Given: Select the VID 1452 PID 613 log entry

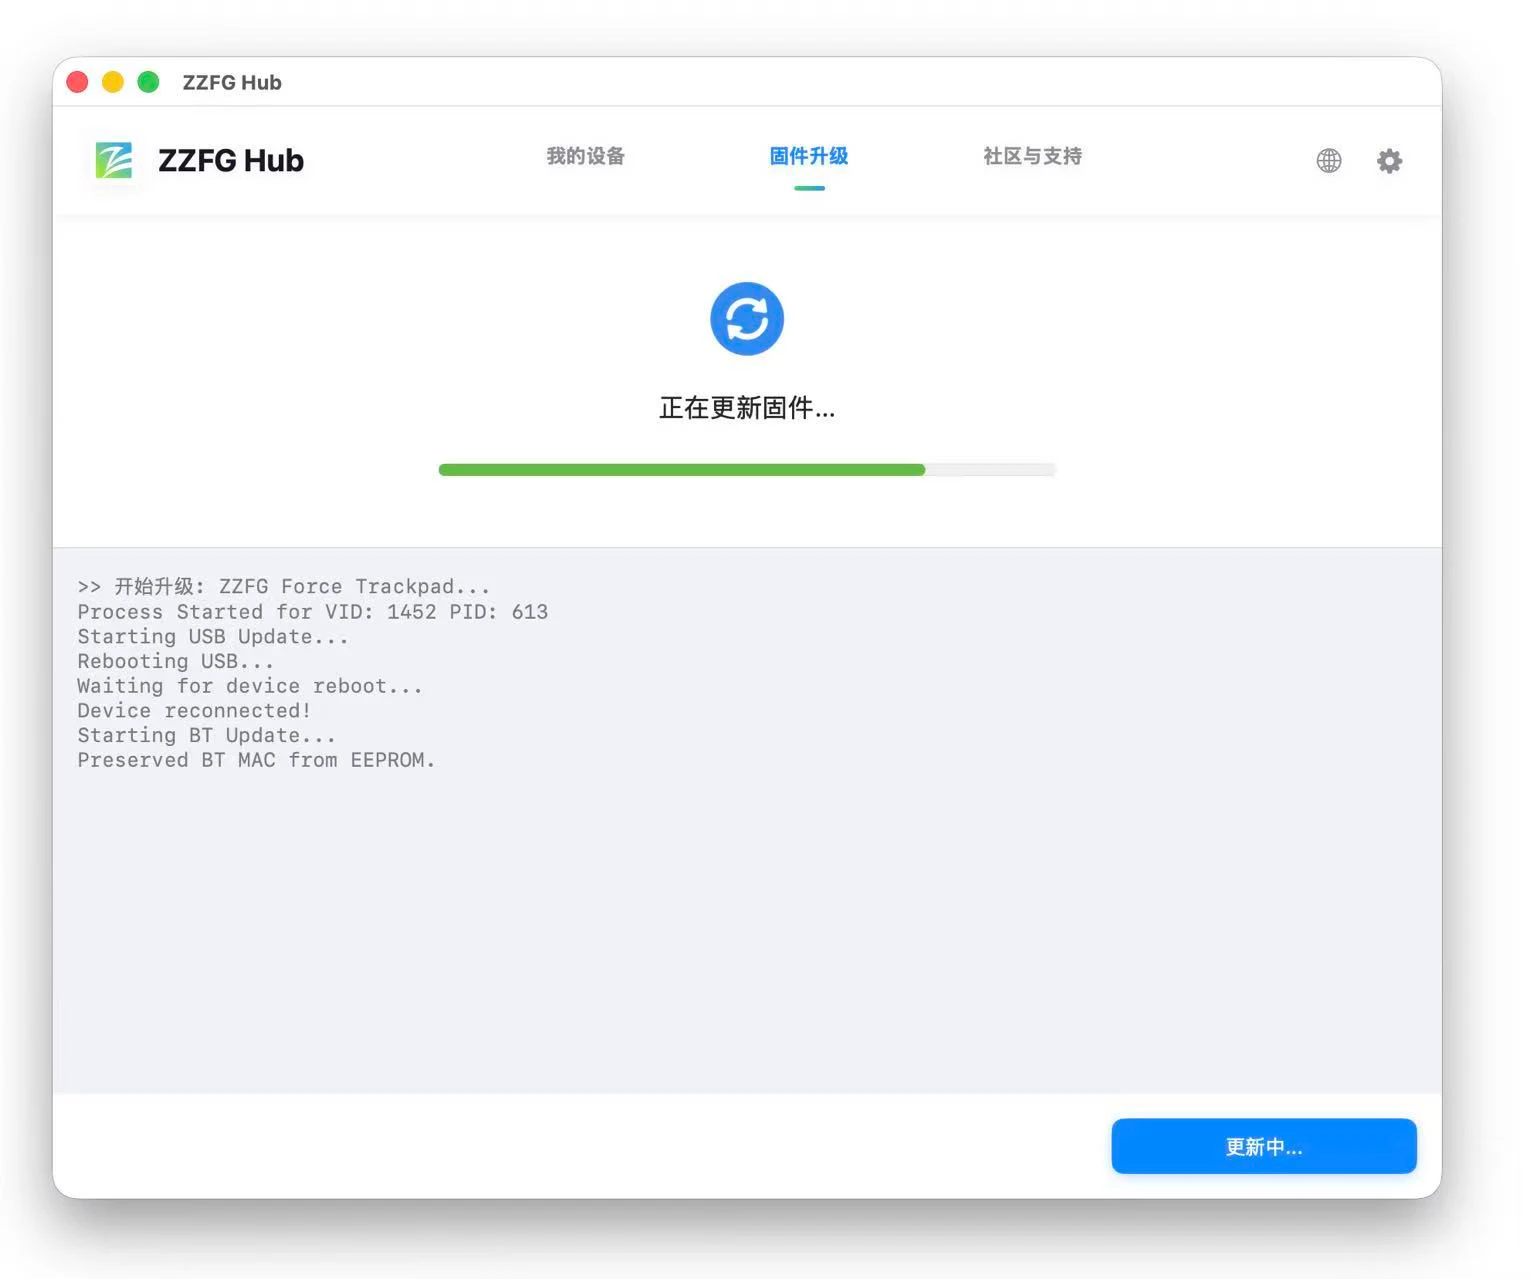Looking at the screenshot, I should click(x=313, y=611).
